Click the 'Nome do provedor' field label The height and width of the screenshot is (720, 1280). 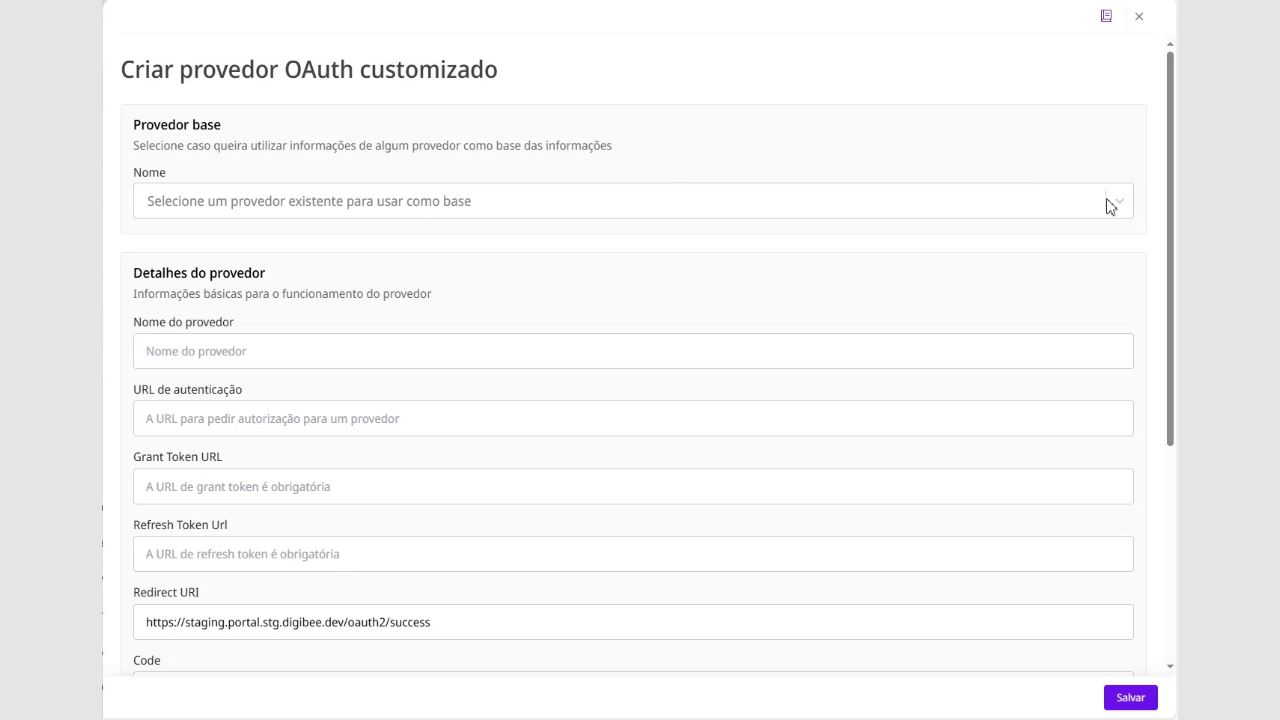tap(183, 322)
